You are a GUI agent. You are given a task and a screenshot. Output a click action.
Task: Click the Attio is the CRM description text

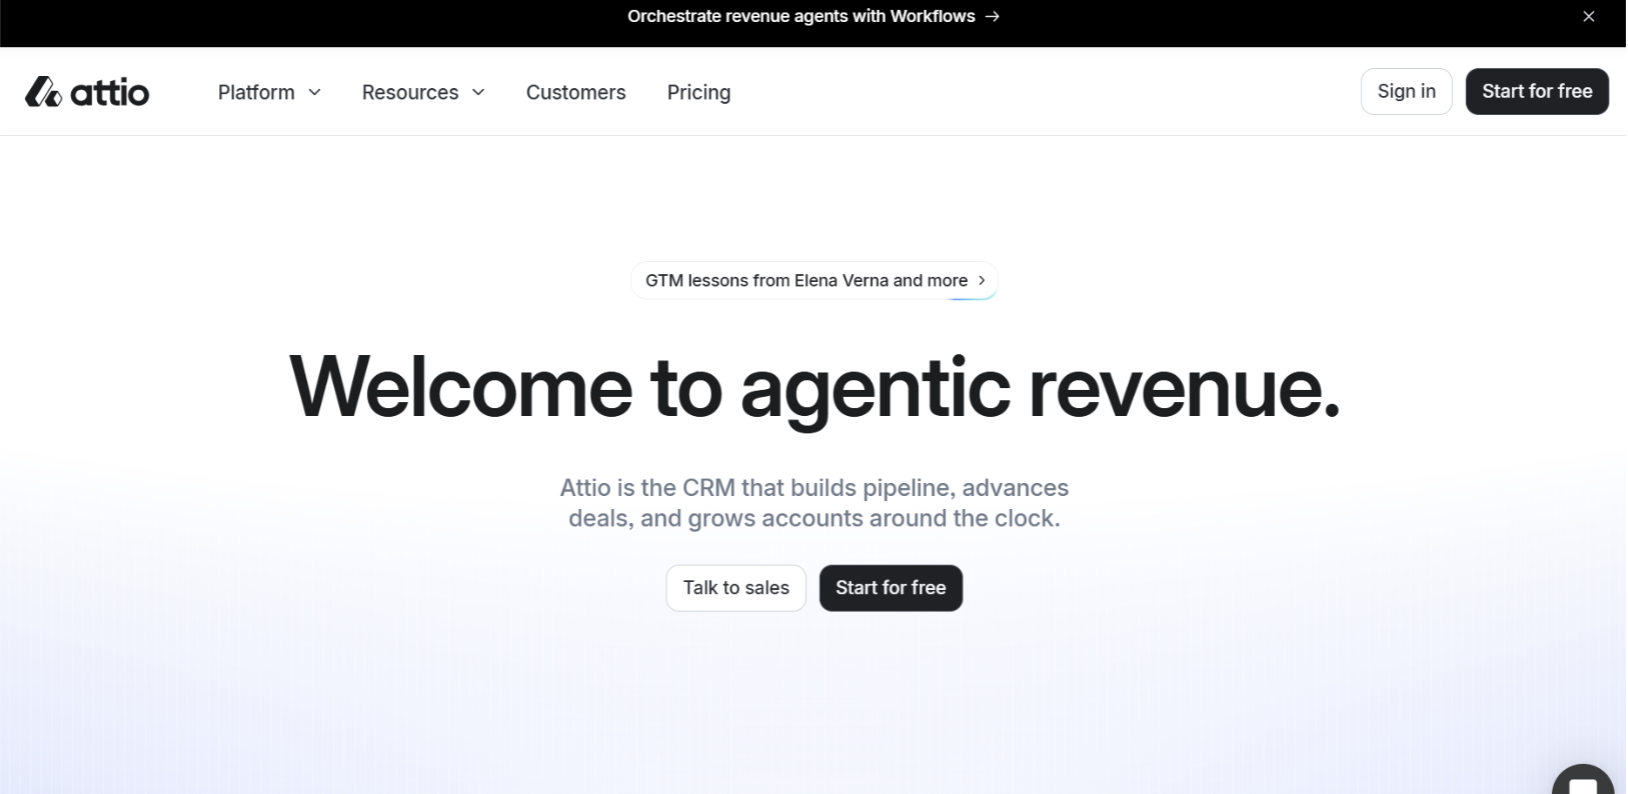click(x=814, y=503)
